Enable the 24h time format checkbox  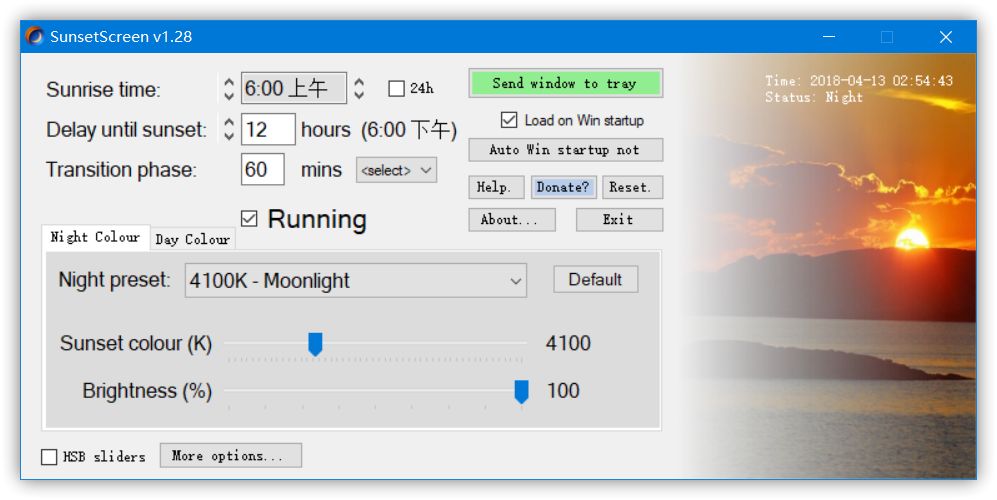pos(396,88)
